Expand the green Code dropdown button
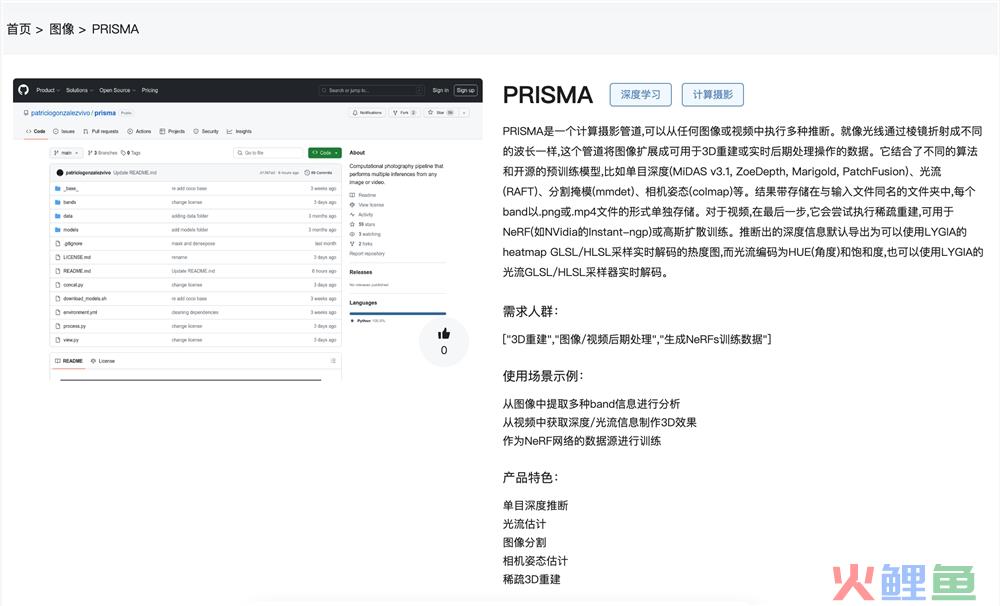The image size is (1000, 606). [325, 153]
